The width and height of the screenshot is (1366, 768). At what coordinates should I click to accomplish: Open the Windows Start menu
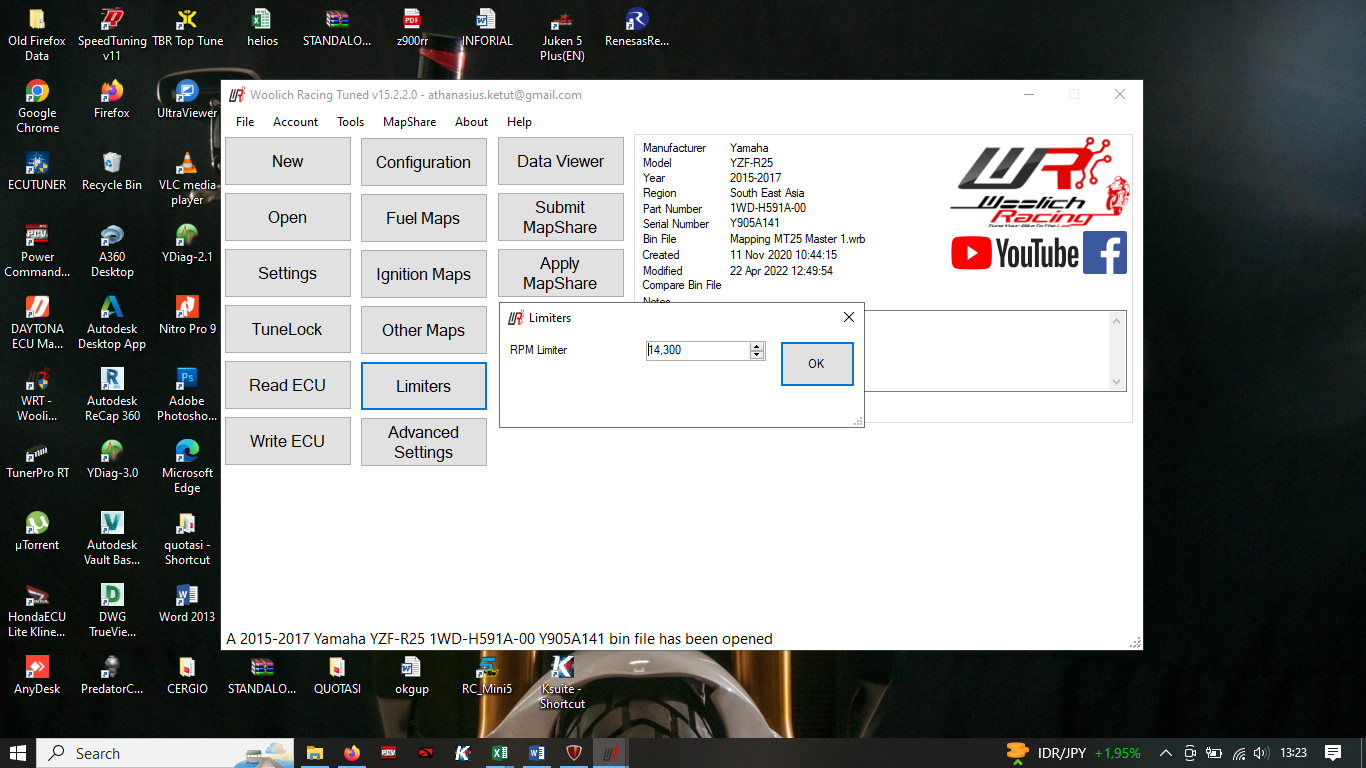(18, 753)
